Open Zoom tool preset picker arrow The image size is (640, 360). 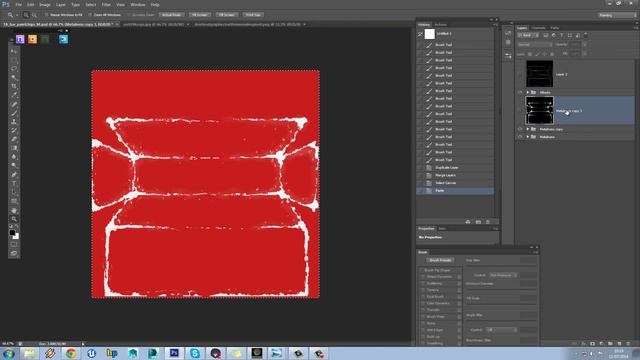pos(17,15)
